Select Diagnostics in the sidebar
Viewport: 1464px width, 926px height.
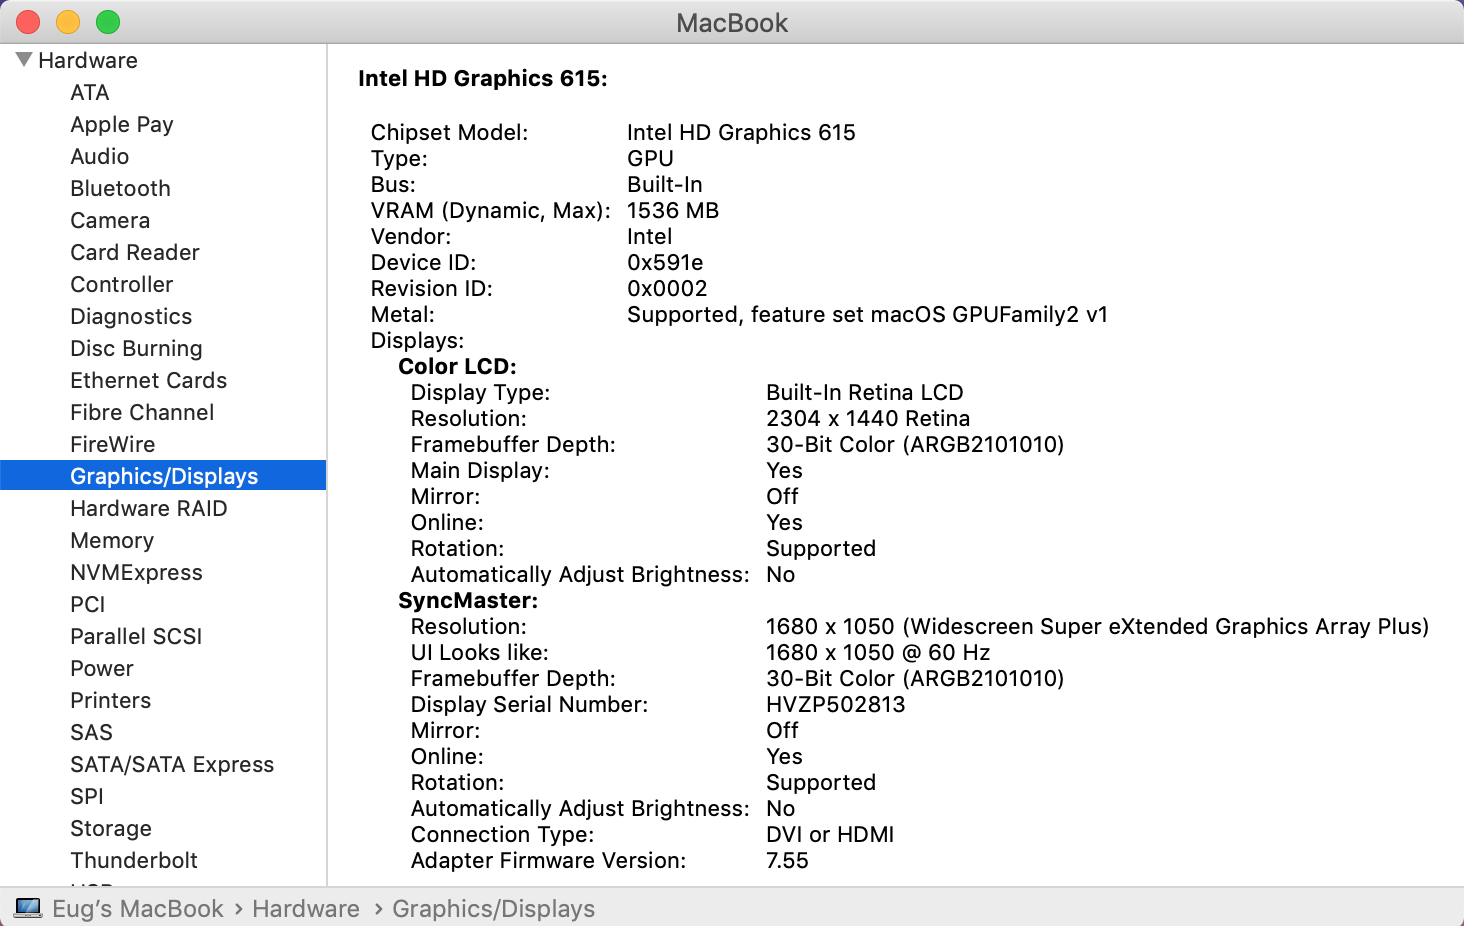131,316
